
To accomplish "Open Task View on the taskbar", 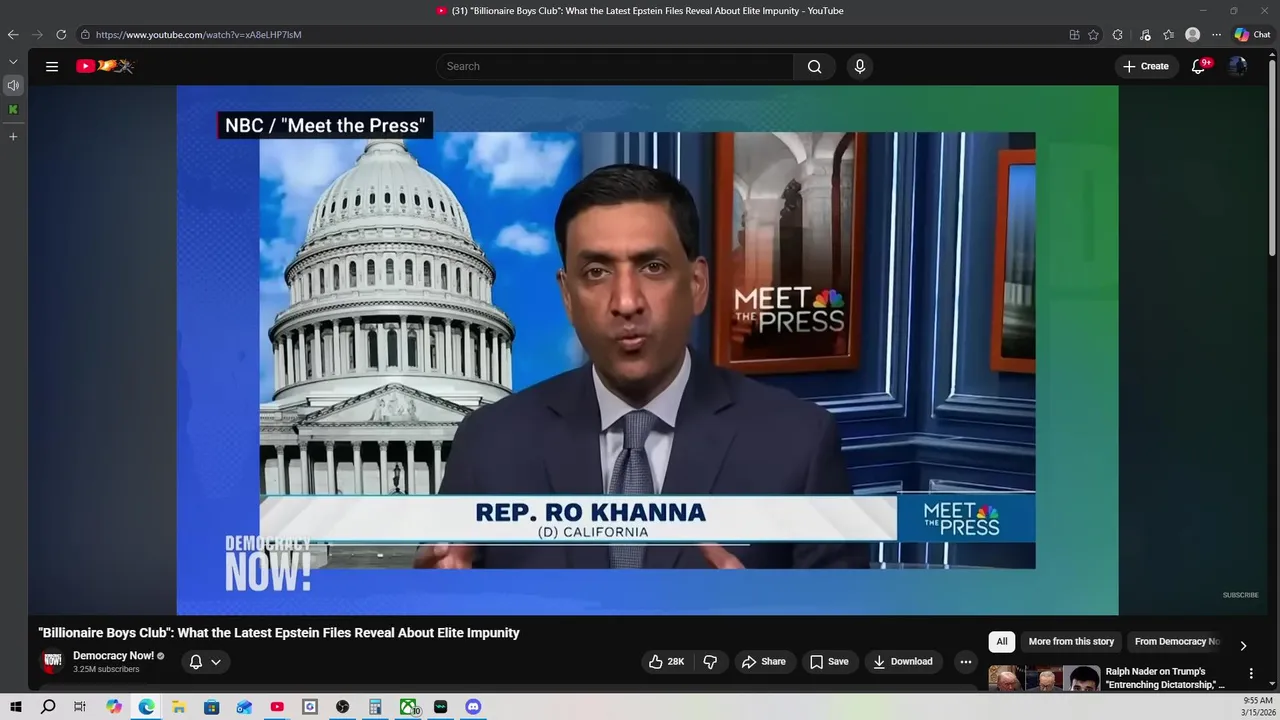I will (80, 707).
